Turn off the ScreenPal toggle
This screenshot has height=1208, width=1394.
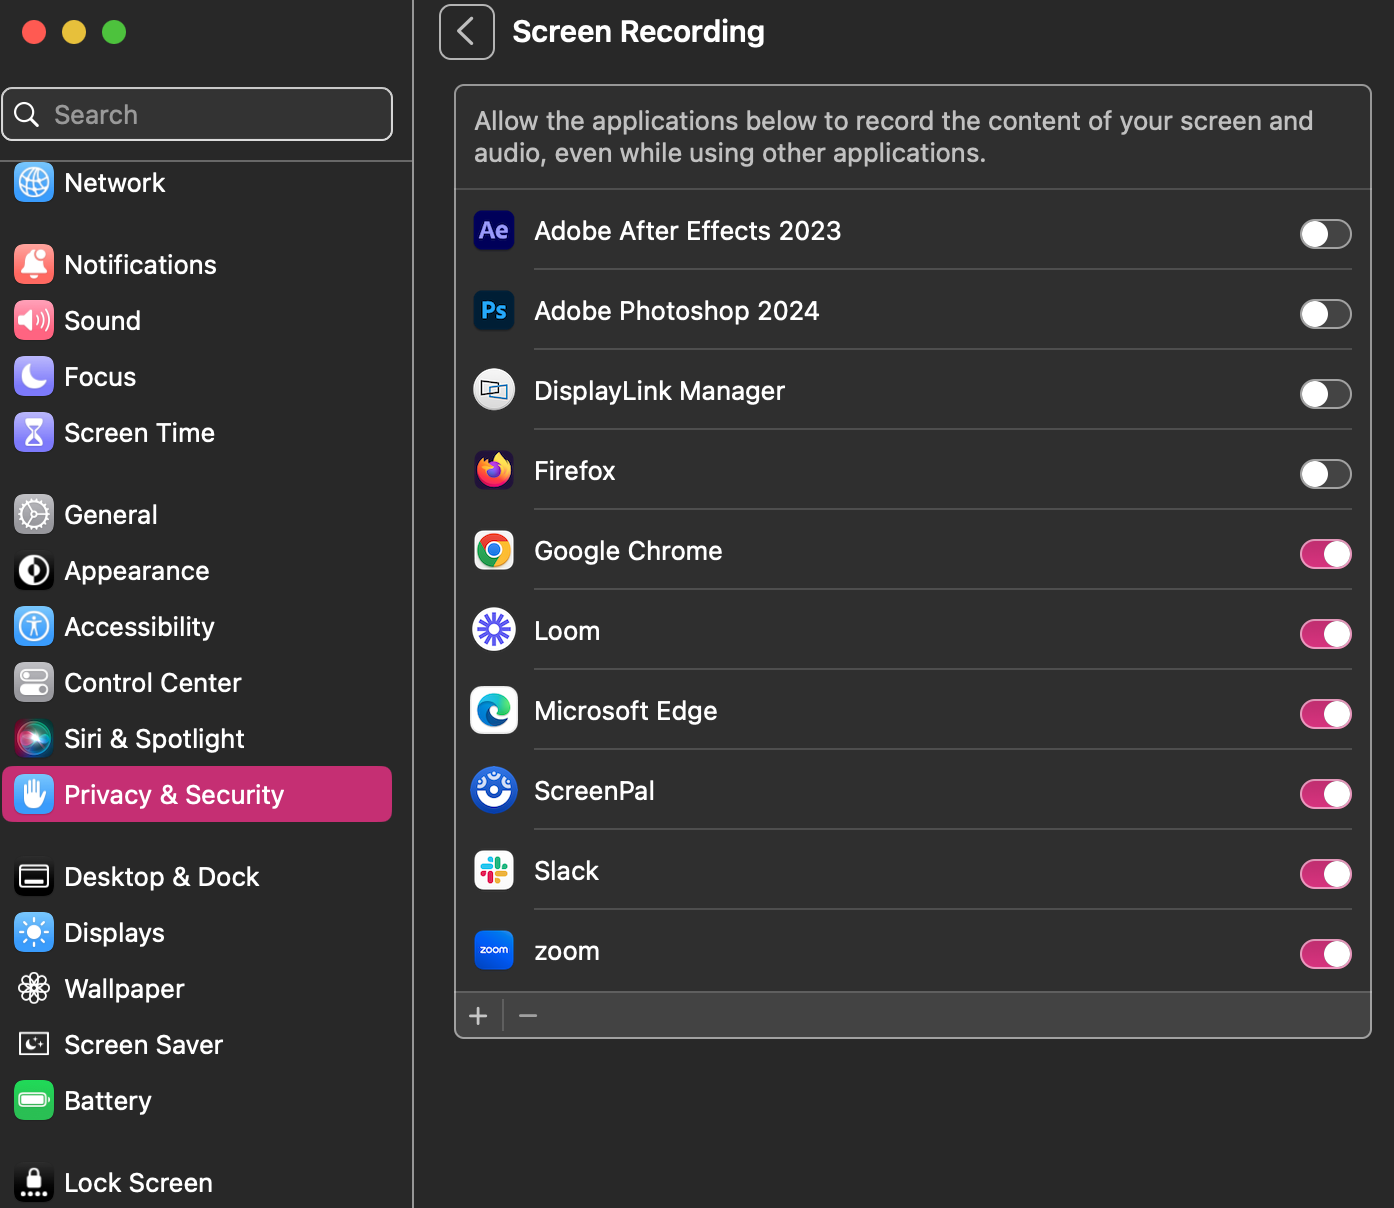coord(1326,794)
